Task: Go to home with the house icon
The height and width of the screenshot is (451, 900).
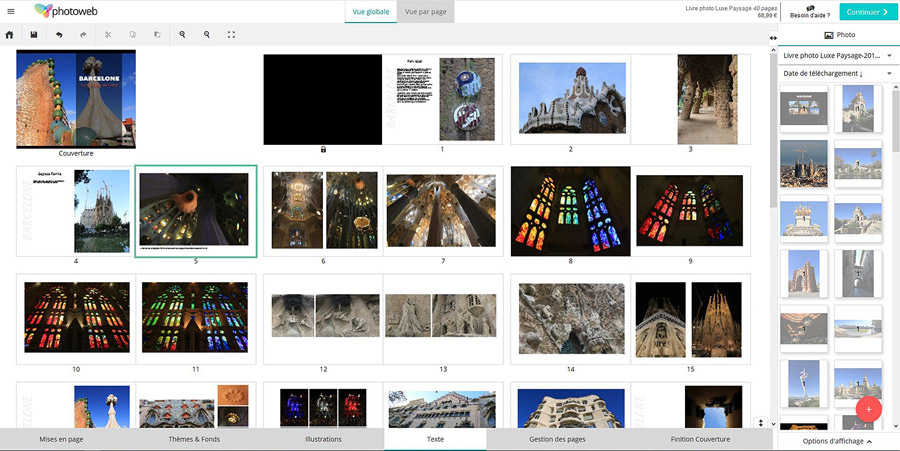Action: click(9, 35)
